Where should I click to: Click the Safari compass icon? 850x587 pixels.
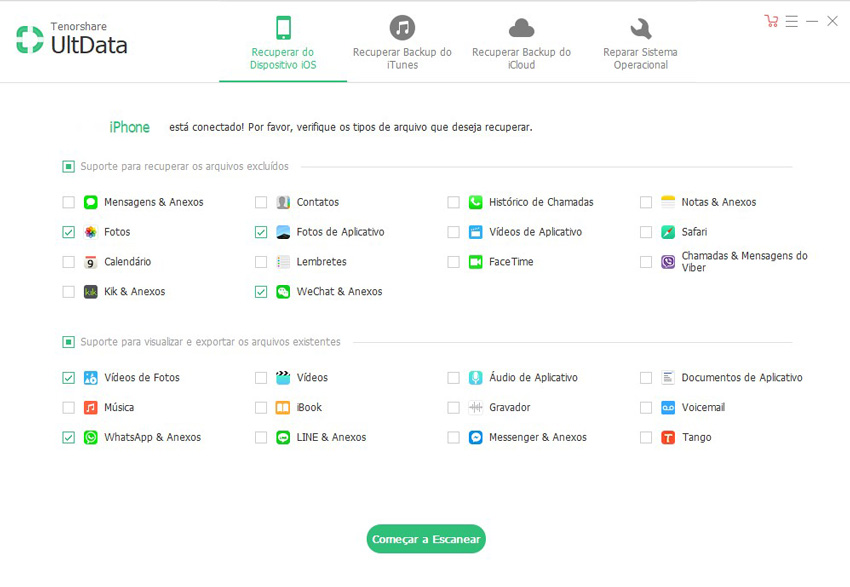click(x=668, y=232)
